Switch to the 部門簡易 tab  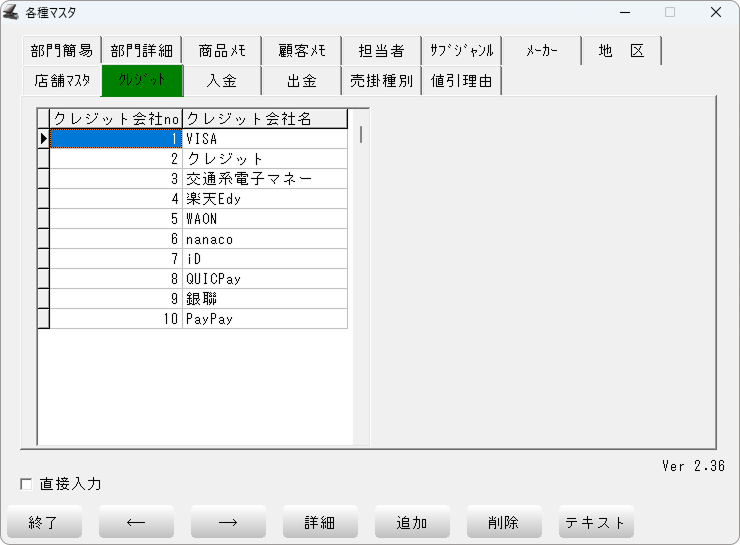62,51
